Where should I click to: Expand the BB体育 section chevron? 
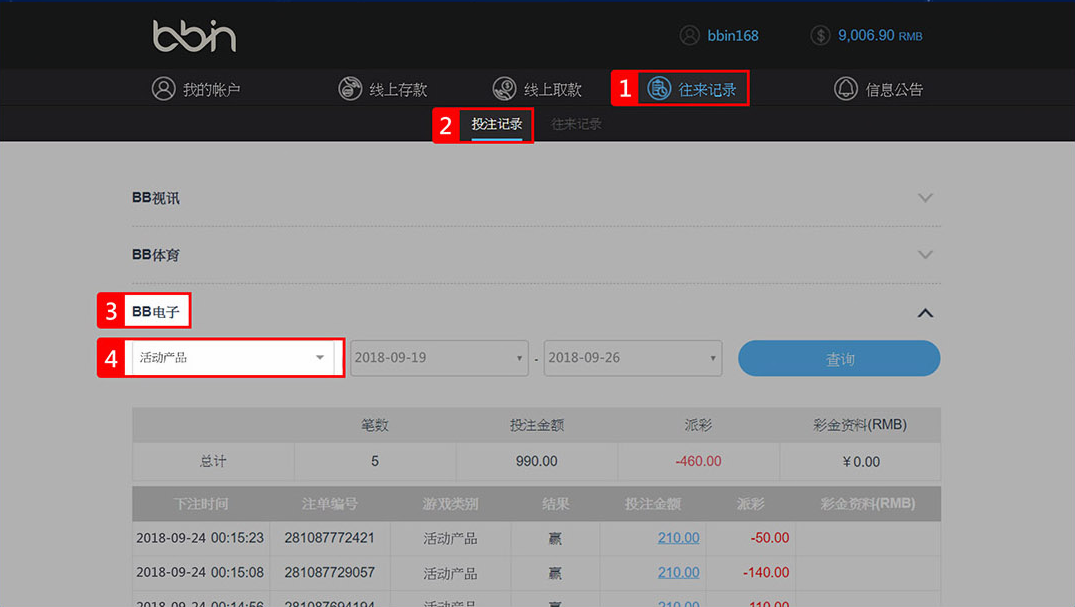[x=925, y=254]
